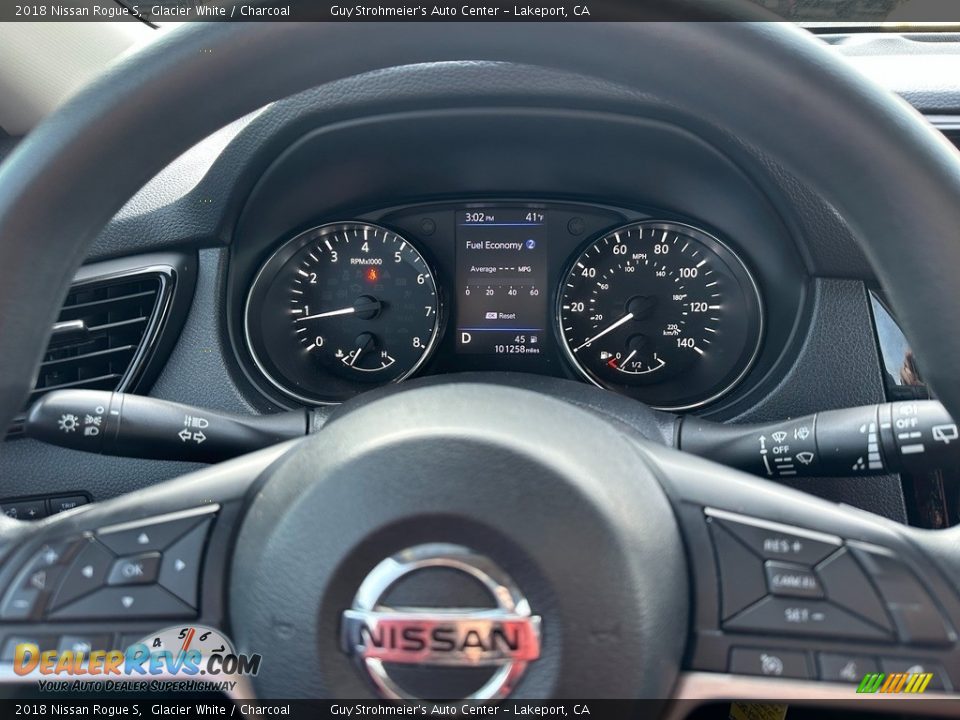Click the turn signal arrows icon on stalk

tap(192, 436)
